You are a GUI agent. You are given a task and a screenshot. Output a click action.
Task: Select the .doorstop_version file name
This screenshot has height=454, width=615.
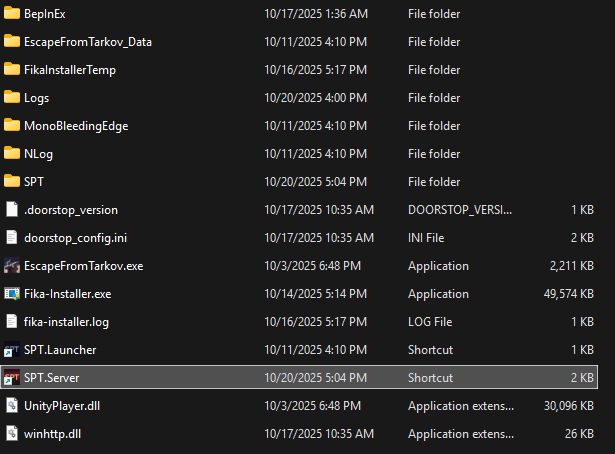click(x=71, y=210)
